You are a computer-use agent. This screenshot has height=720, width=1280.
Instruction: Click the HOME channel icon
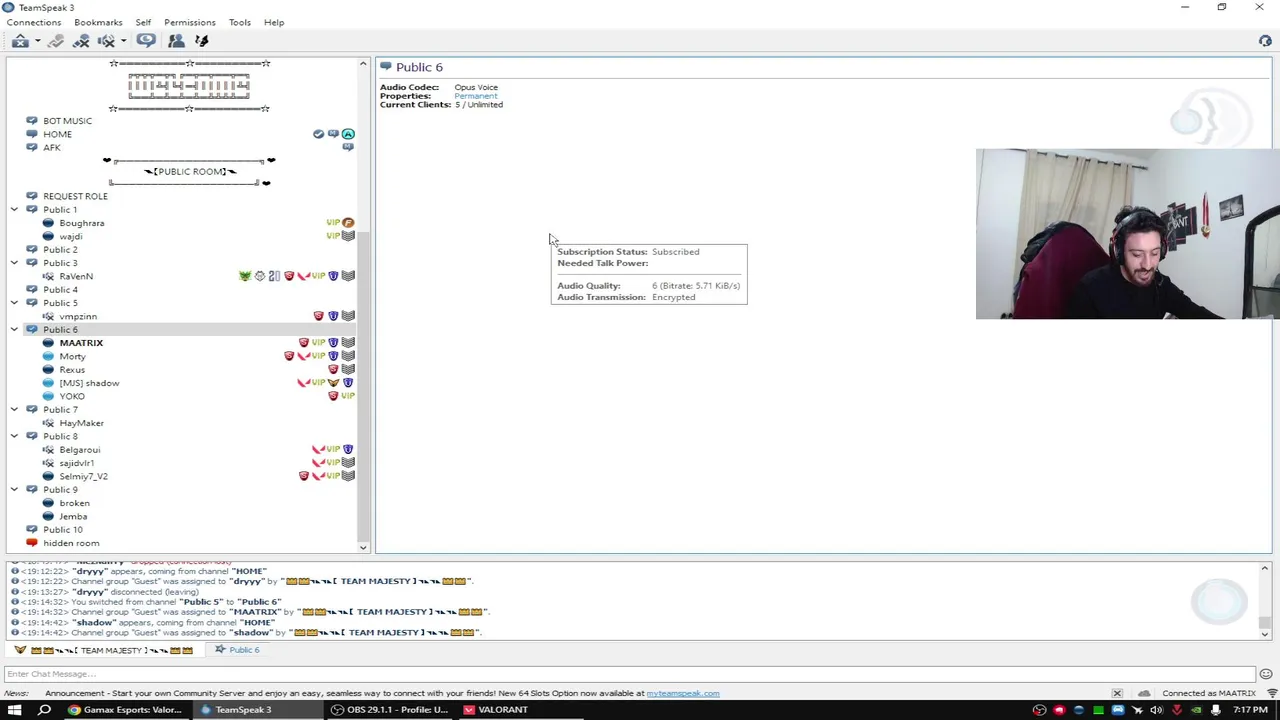32,134
